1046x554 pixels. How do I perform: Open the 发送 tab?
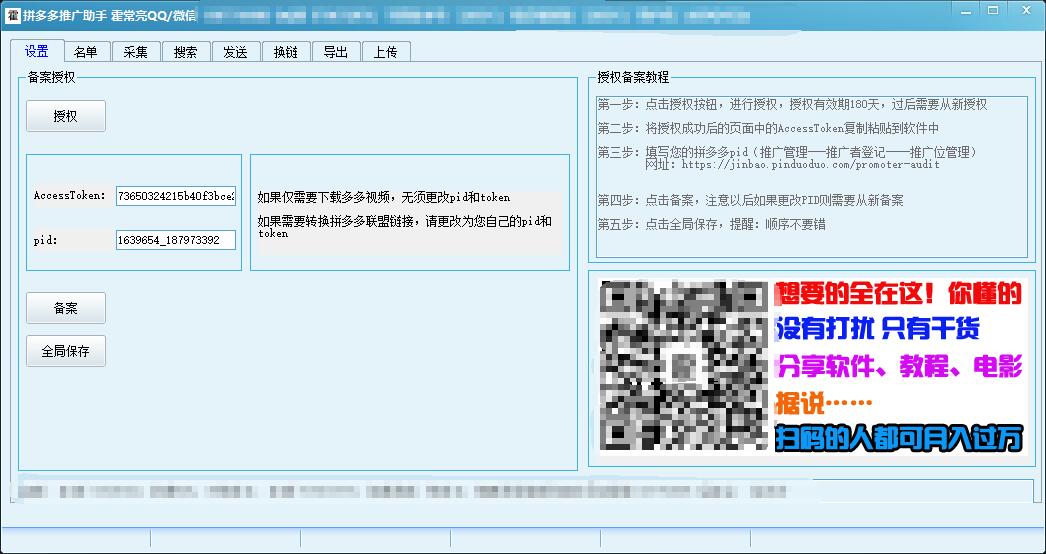235,52
